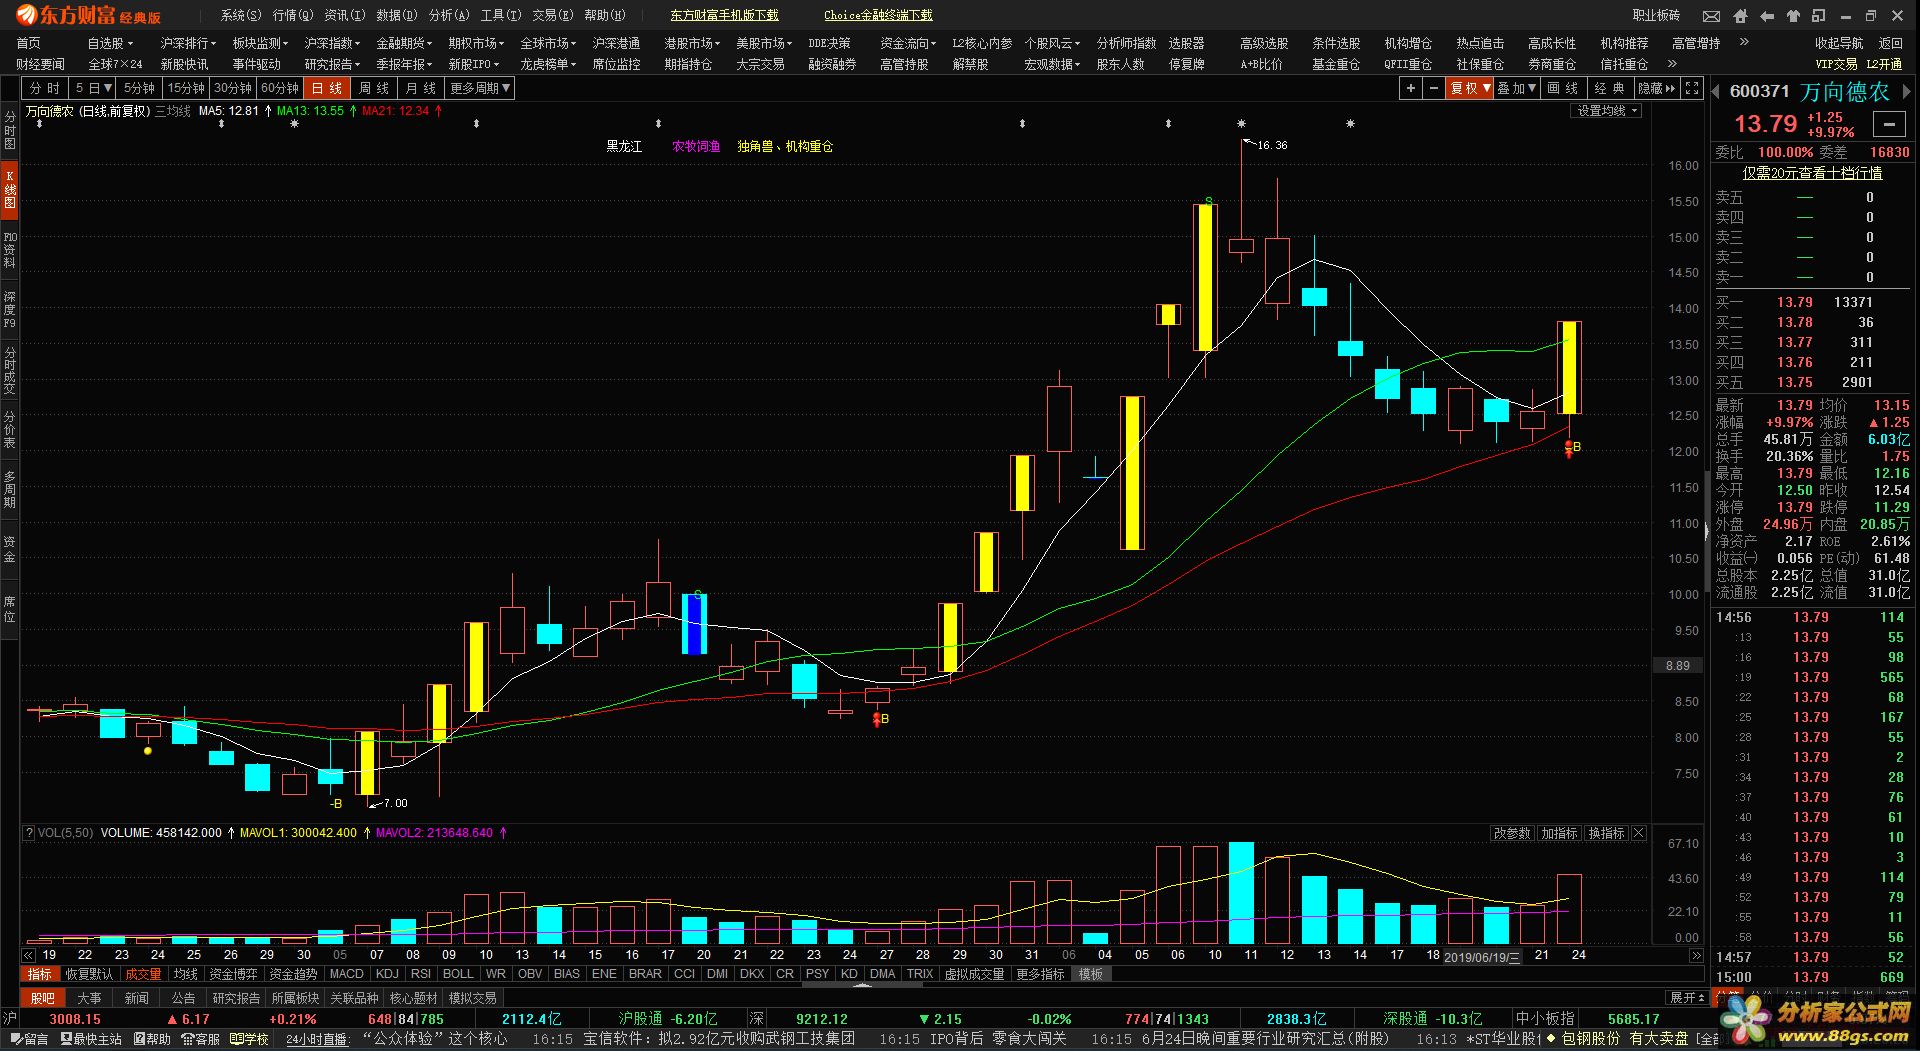Viewport: 1920px width, 1051px height.
Task: Select MACD indicator tab
Action: point(346,974)
